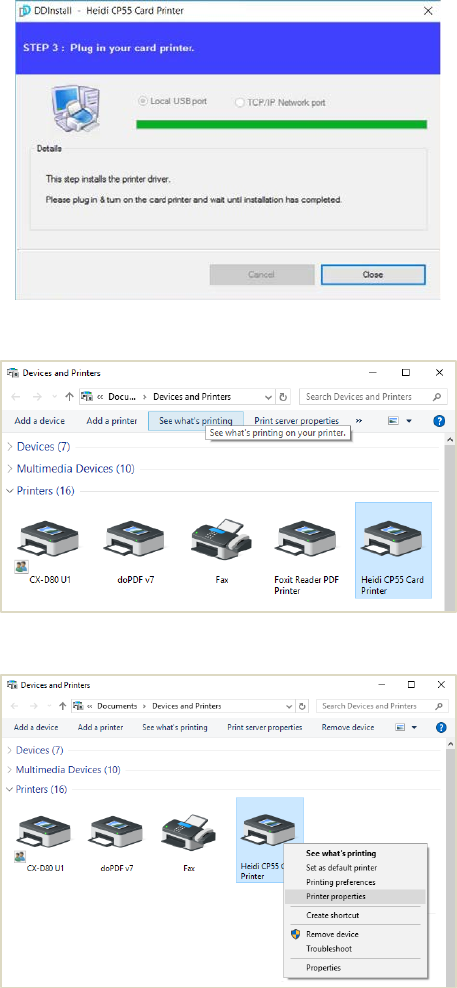Click vertical scrollbar in upper Devices window
The image size is (457, 988).
pos(450,520)
